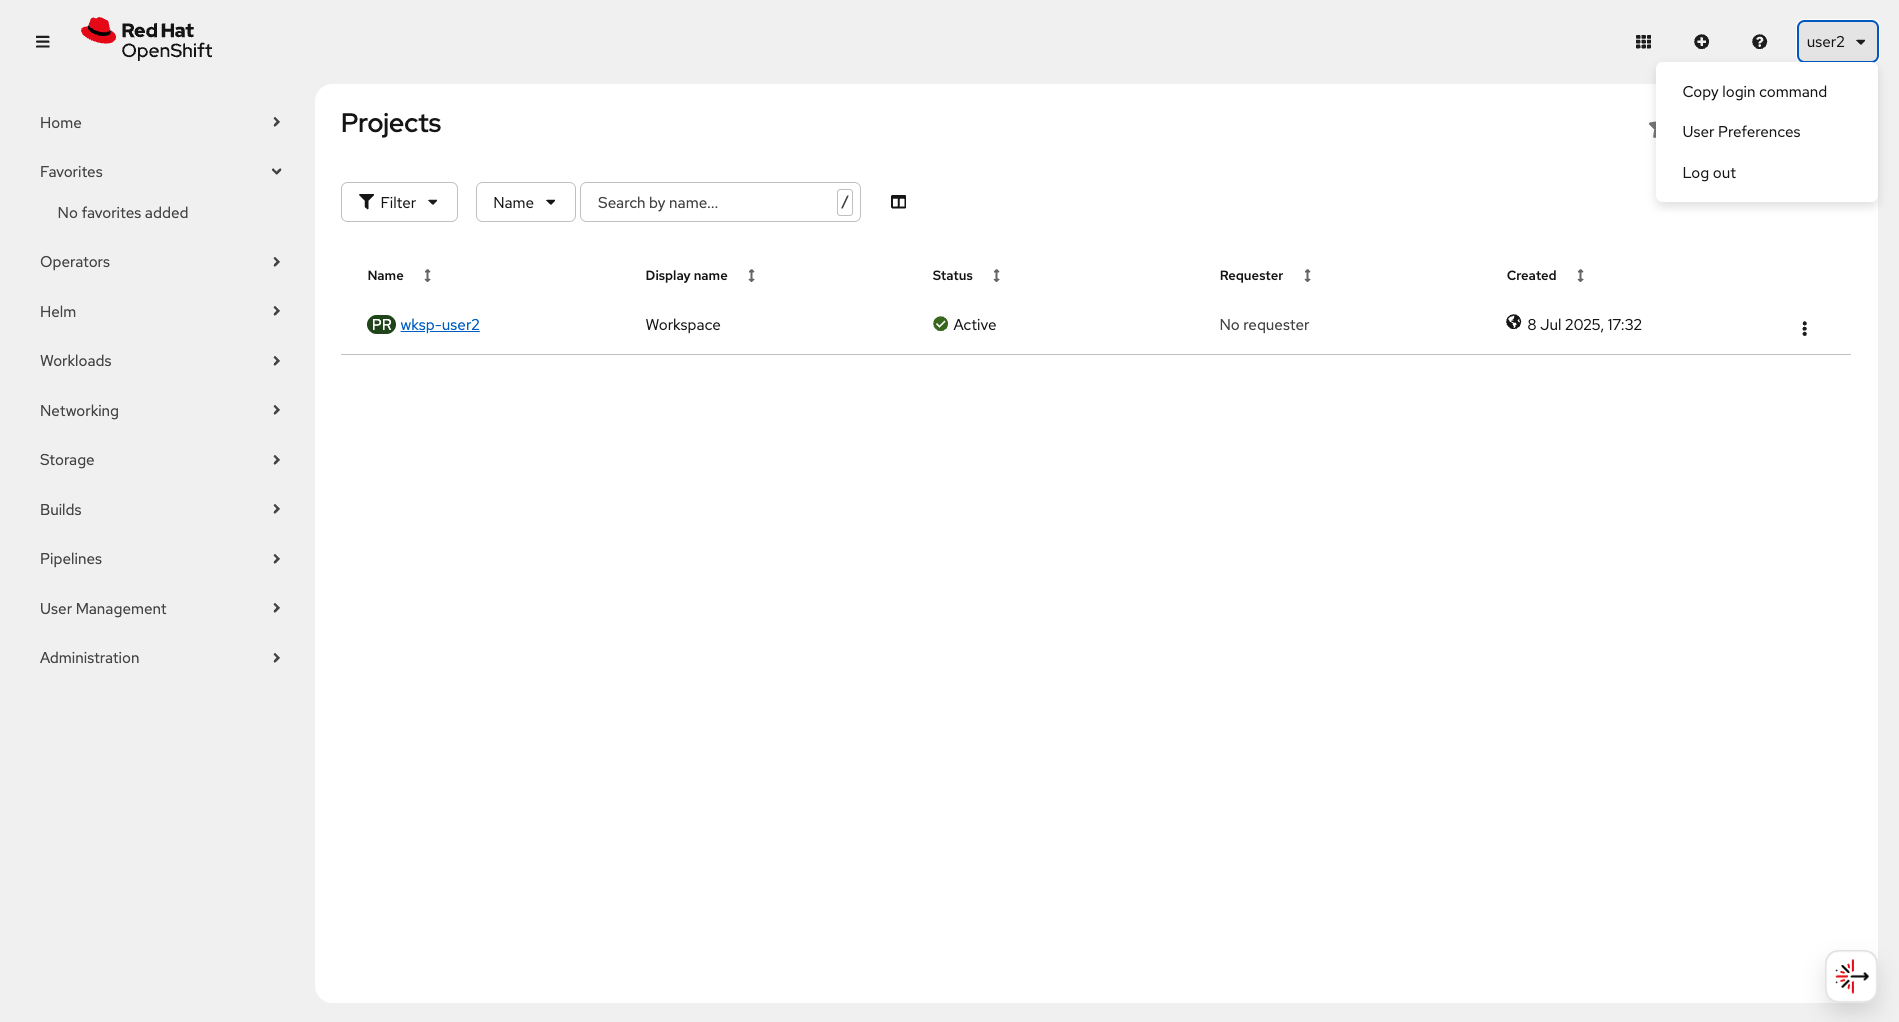Image resolution: width=1899 pixels, height=1022 pixels.
Task: Click the filter funnel icon above the table
Action: click(x=1655, y=128)
